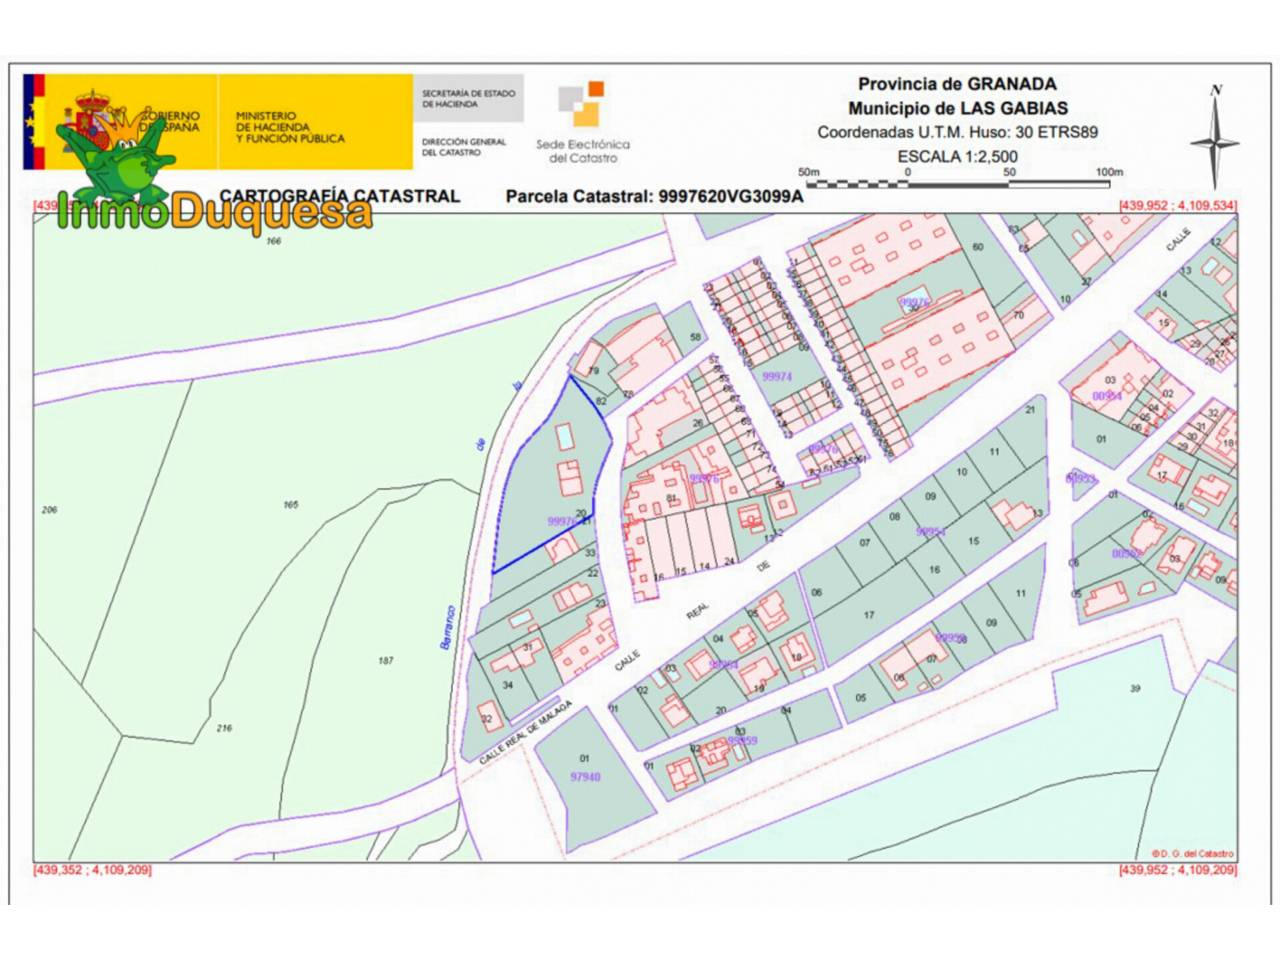Click the EU flag stripe emblem
1280x960 pixels.
click(34, 121)
